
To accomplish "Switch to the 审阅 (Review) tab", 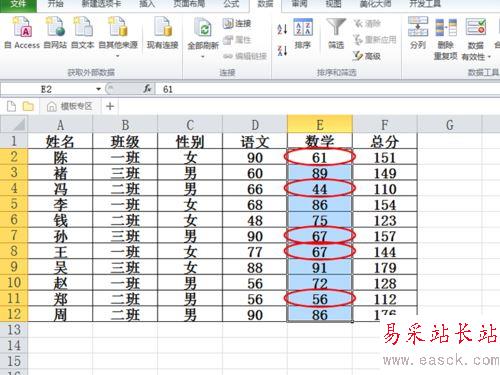I will (299, 4).
